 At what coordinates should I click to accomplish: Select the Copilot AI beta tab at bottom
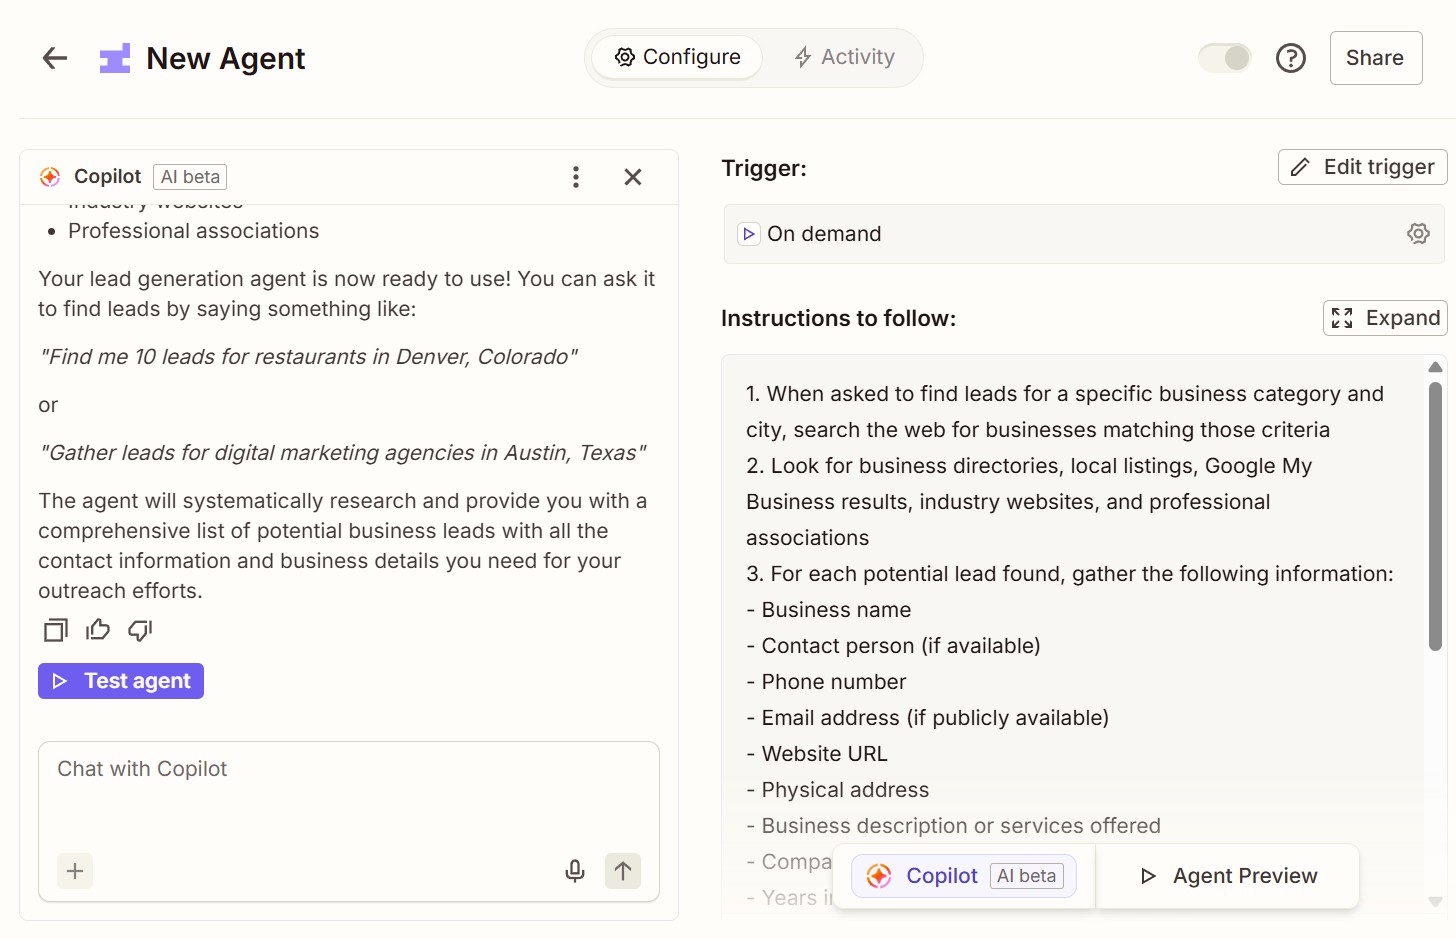[962, 875]
